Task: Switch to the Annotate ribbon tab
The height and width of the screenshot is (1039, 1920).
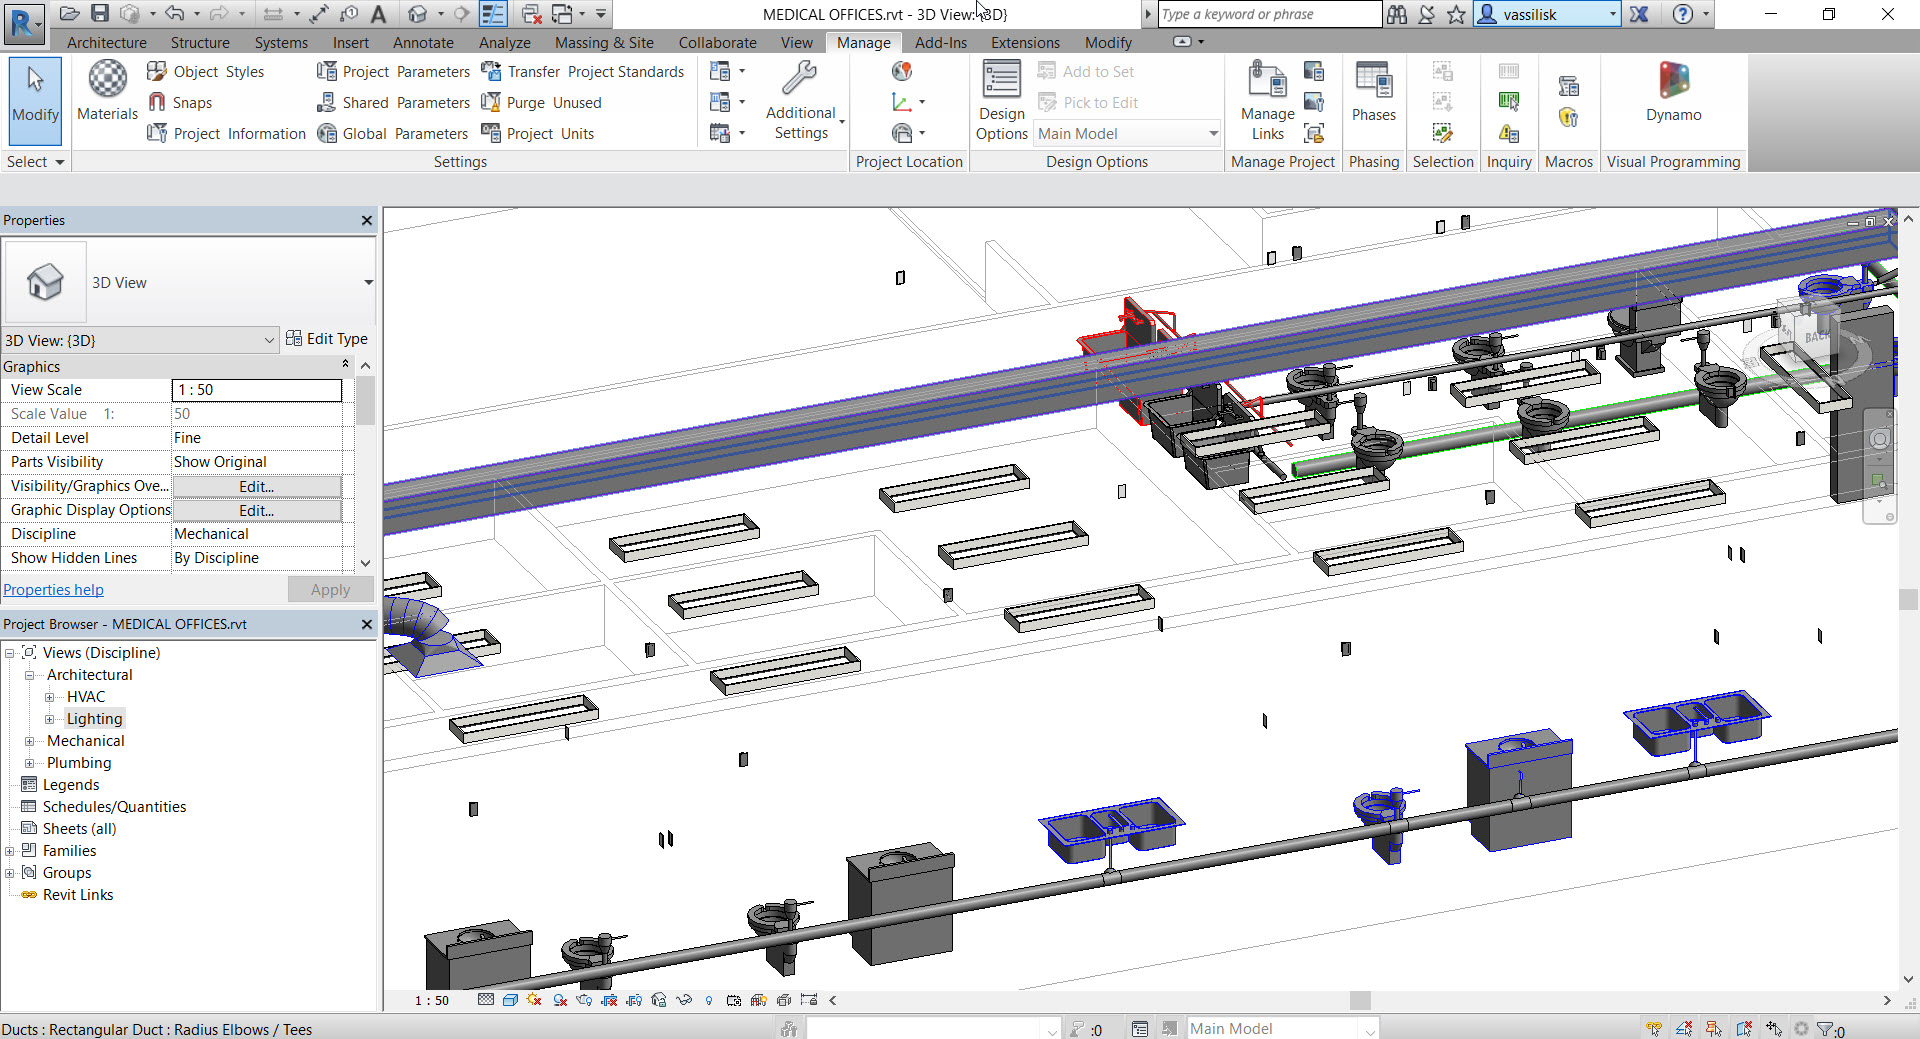Action: tap(423, 42)
